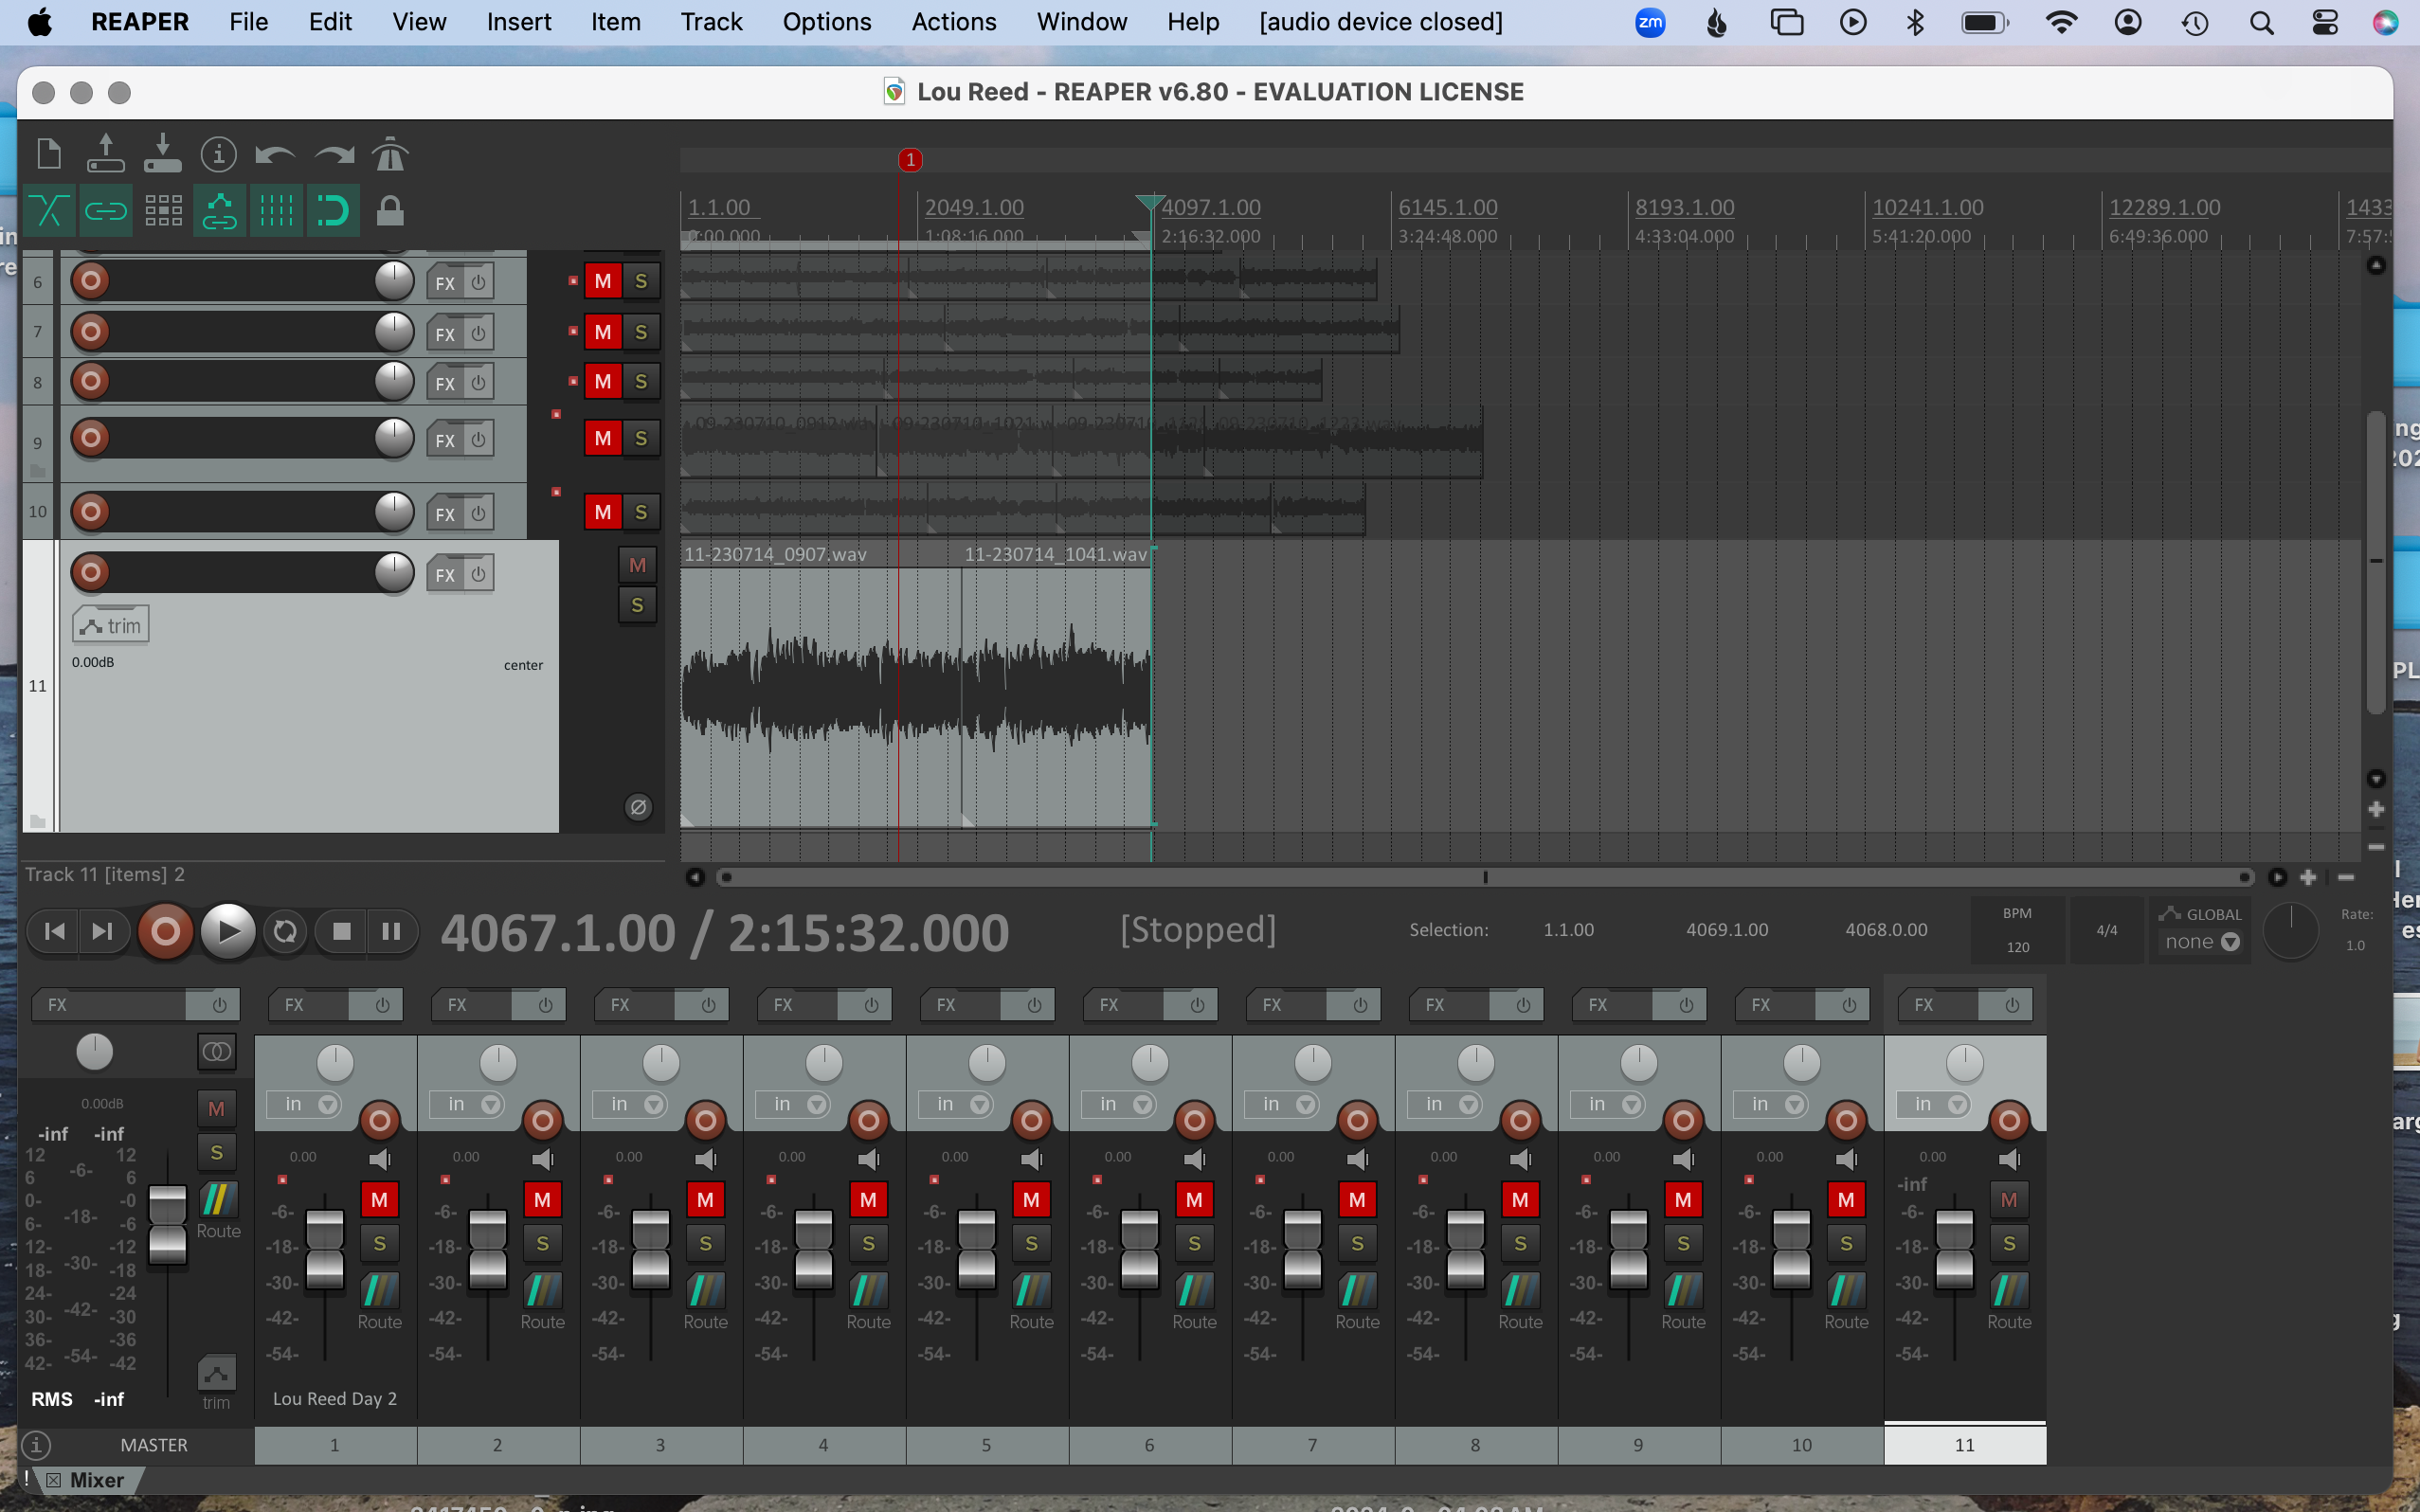Click the playback rate knob

point(2290,931)
